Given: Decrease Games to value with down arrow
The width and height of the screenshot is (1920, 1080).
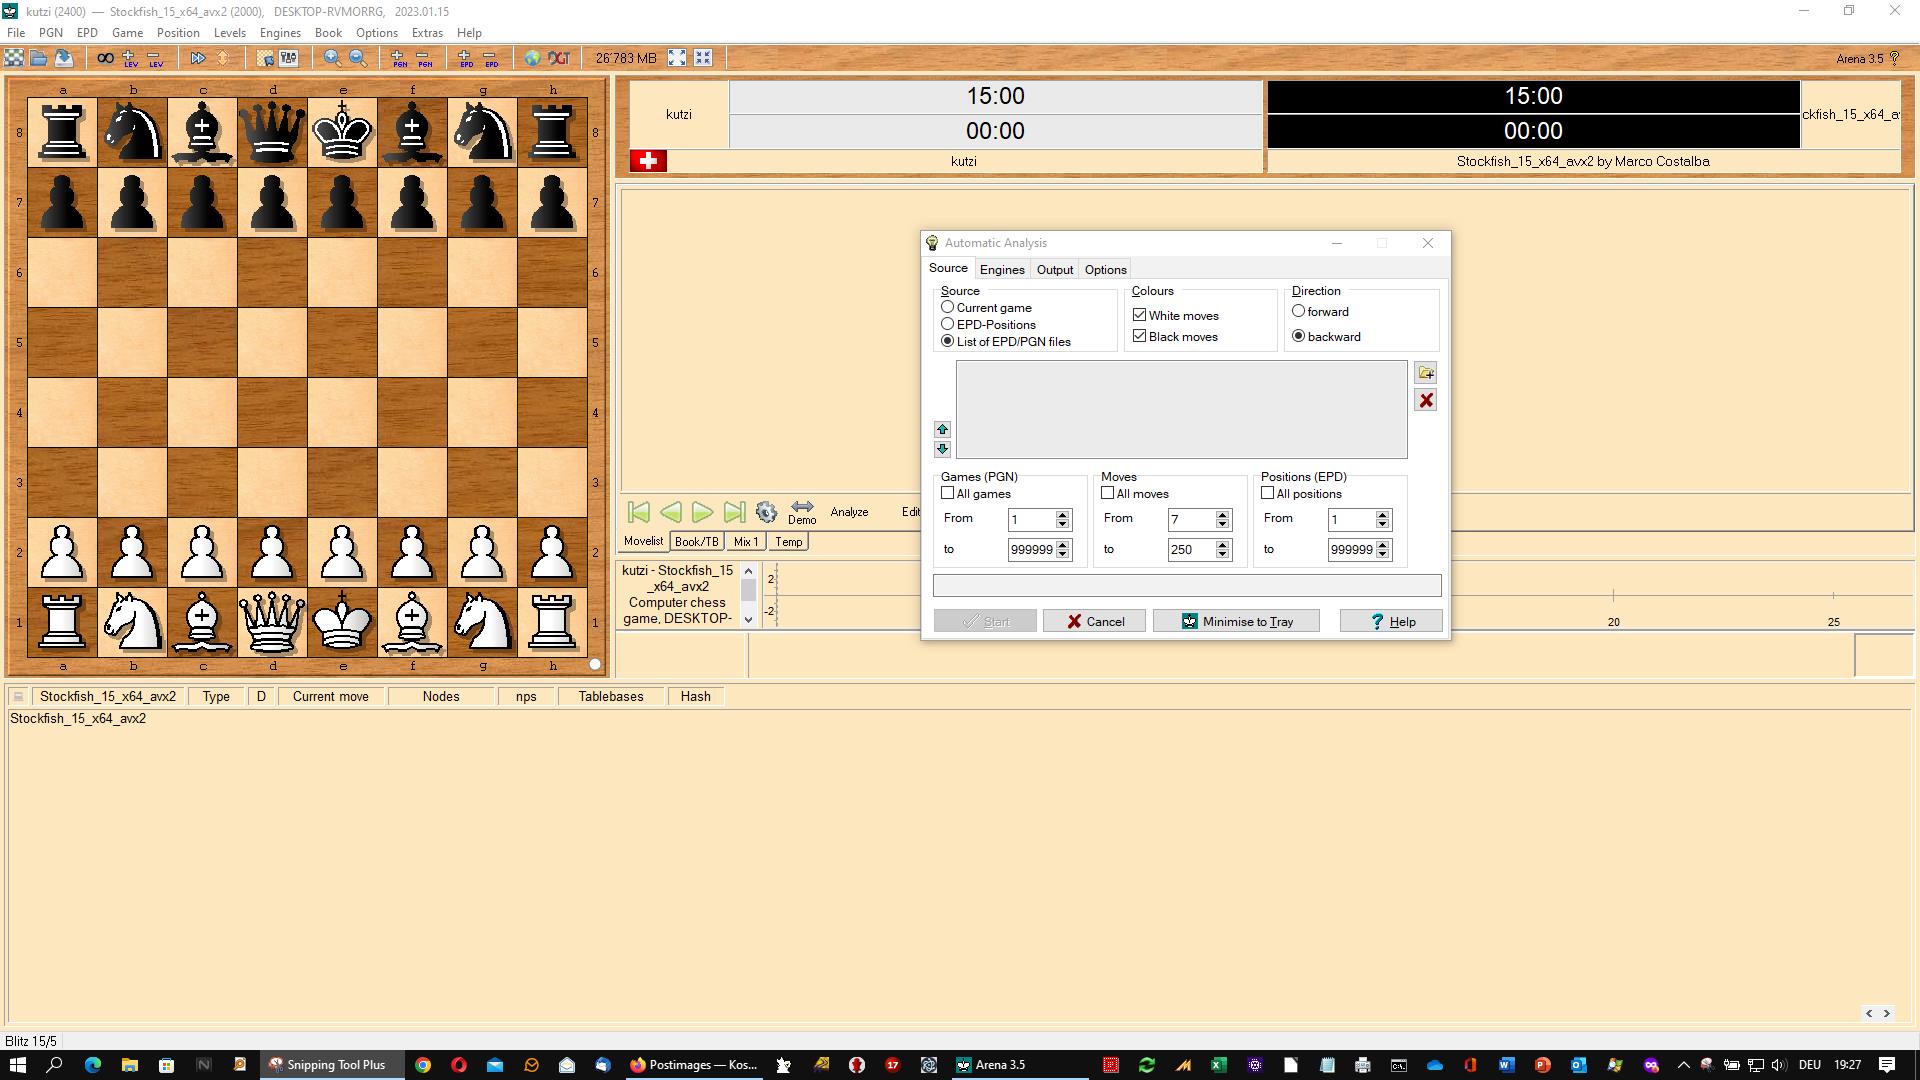Looking at the screenshot, I should pyautogui.click(x=1062, y=555).
